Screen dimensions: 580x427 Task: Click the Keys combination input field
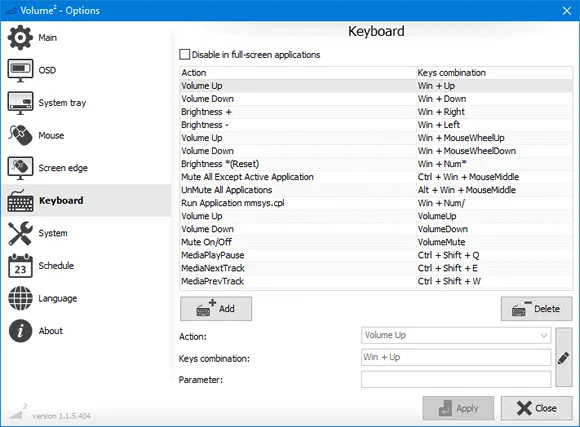(456, 357)
